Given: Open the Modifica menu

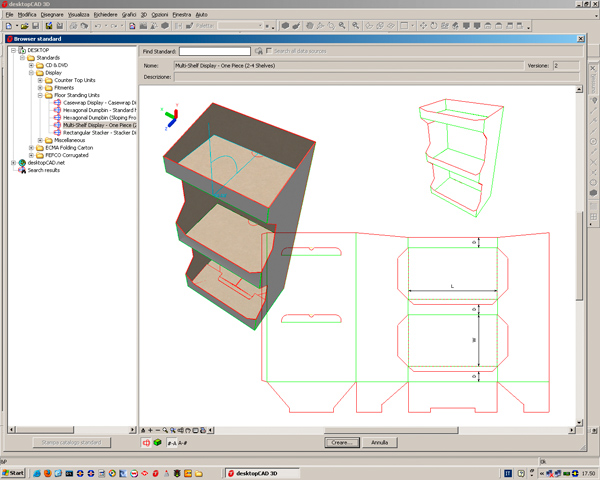Looking at the screenshot, I should (27, 15).
